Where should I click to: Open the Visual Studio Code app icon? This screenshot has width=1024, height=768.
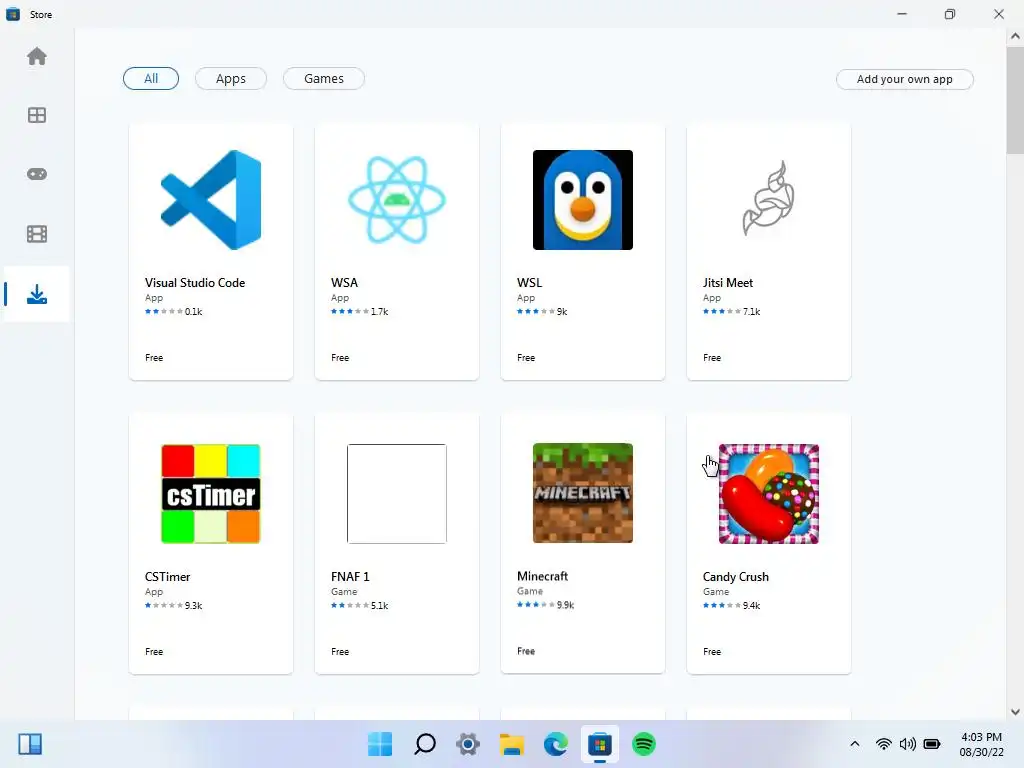211,200
